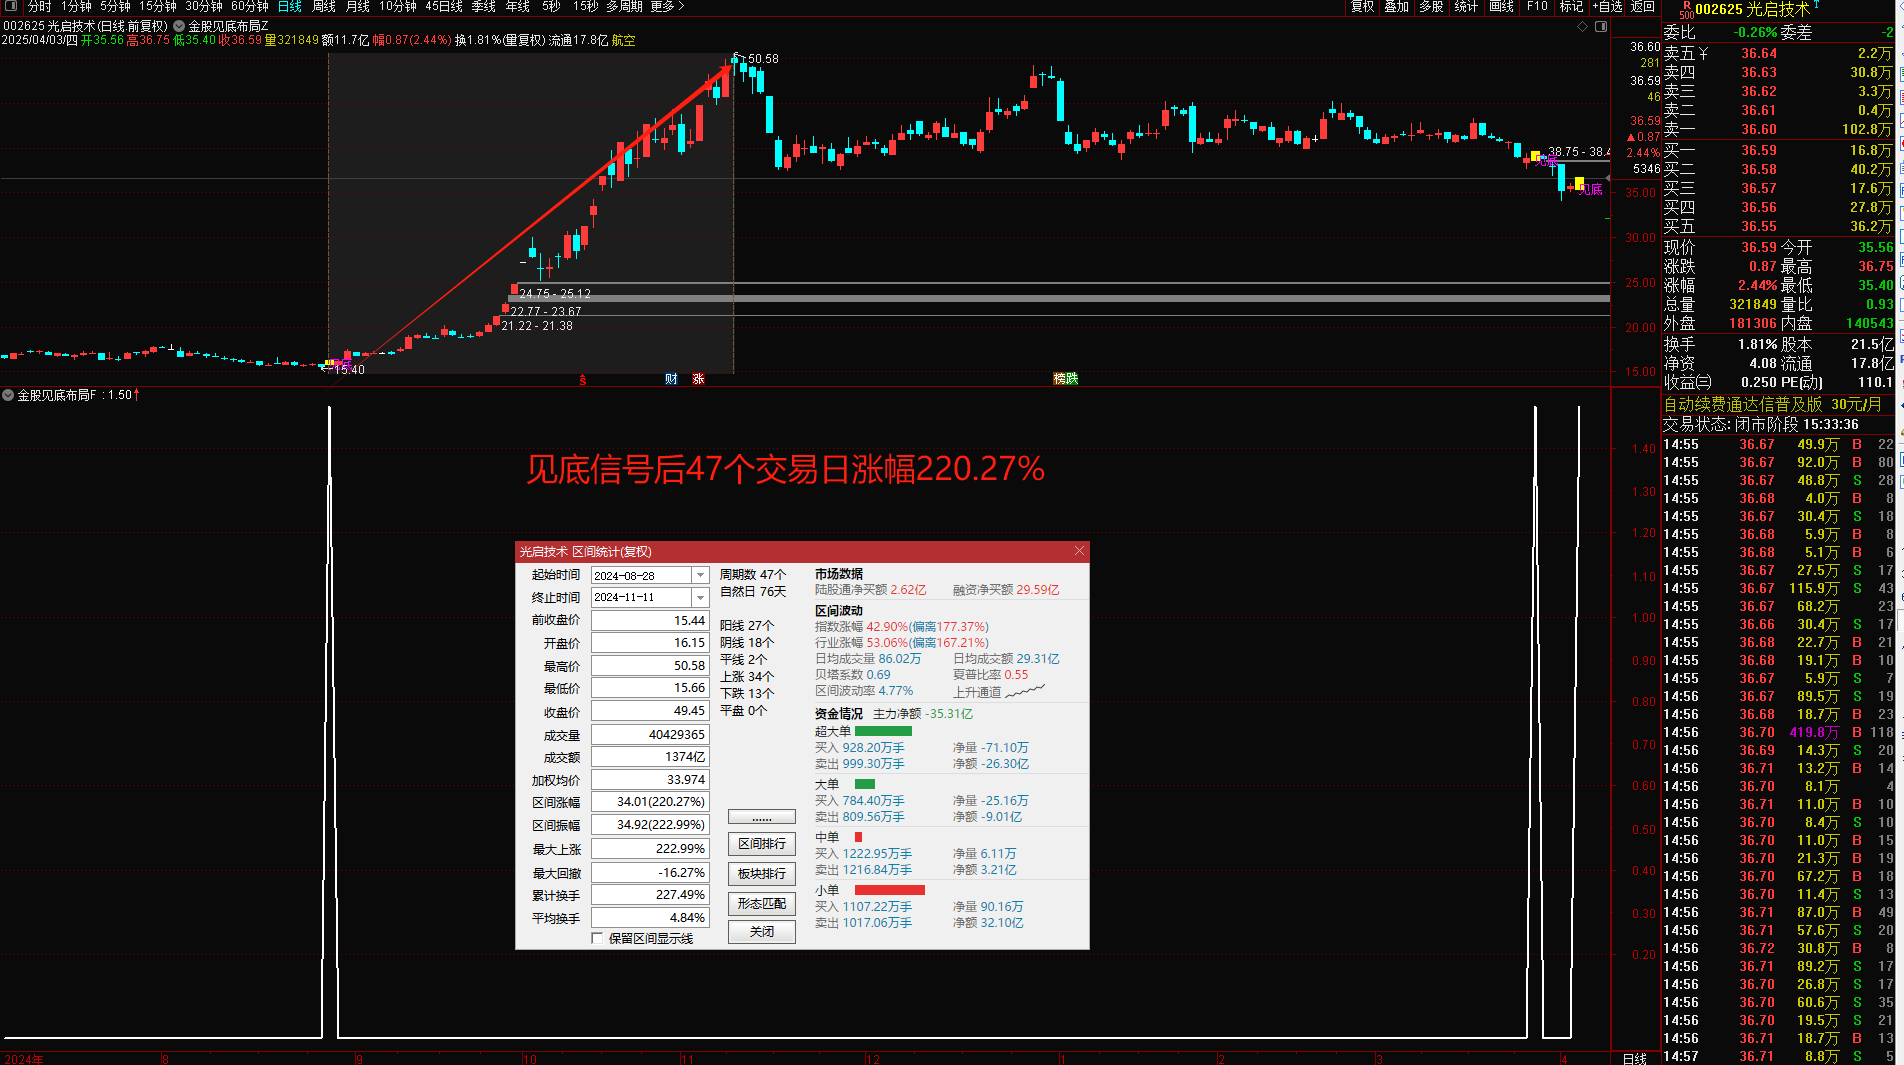The width and height of the screenshot is (1904, 1065).
Task: Open the 金股见底布局Z indicator dropdown circle icon
Action: click(179, 26)
